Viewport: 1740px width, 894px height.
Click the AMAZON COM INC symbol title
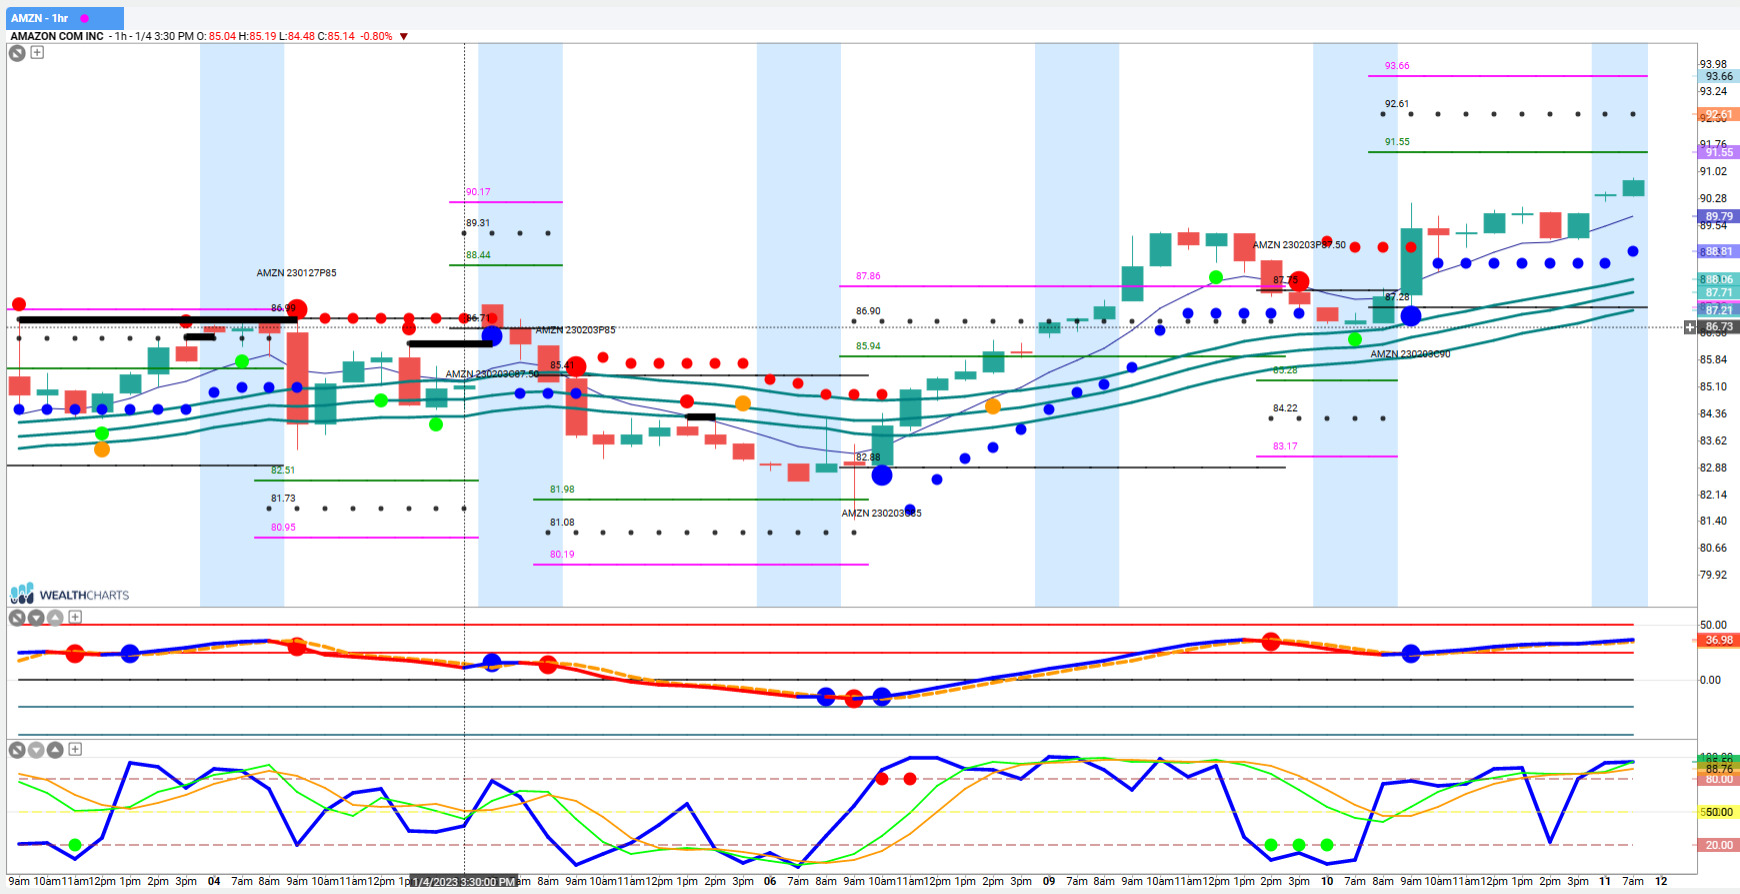57,36
